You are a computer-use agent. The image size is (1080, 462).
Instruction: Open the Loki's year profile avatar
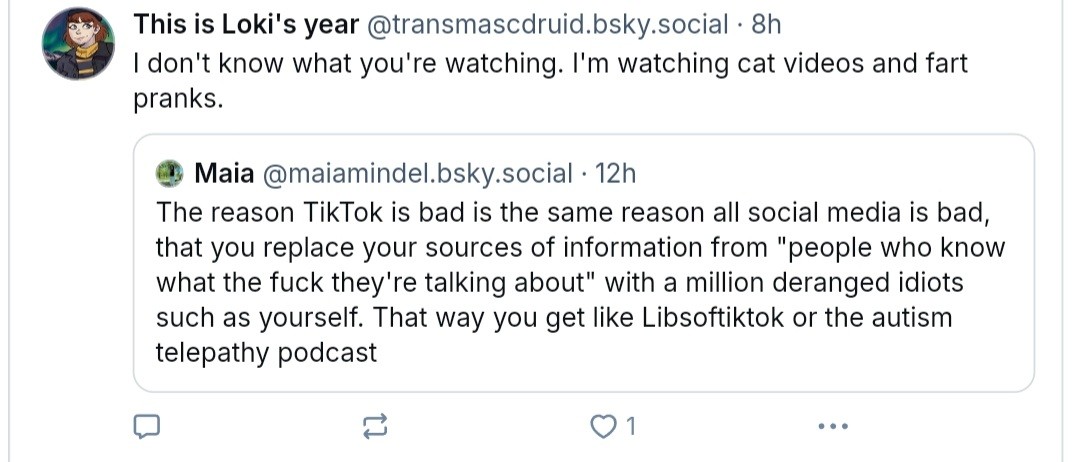click(x=78, y=43)
